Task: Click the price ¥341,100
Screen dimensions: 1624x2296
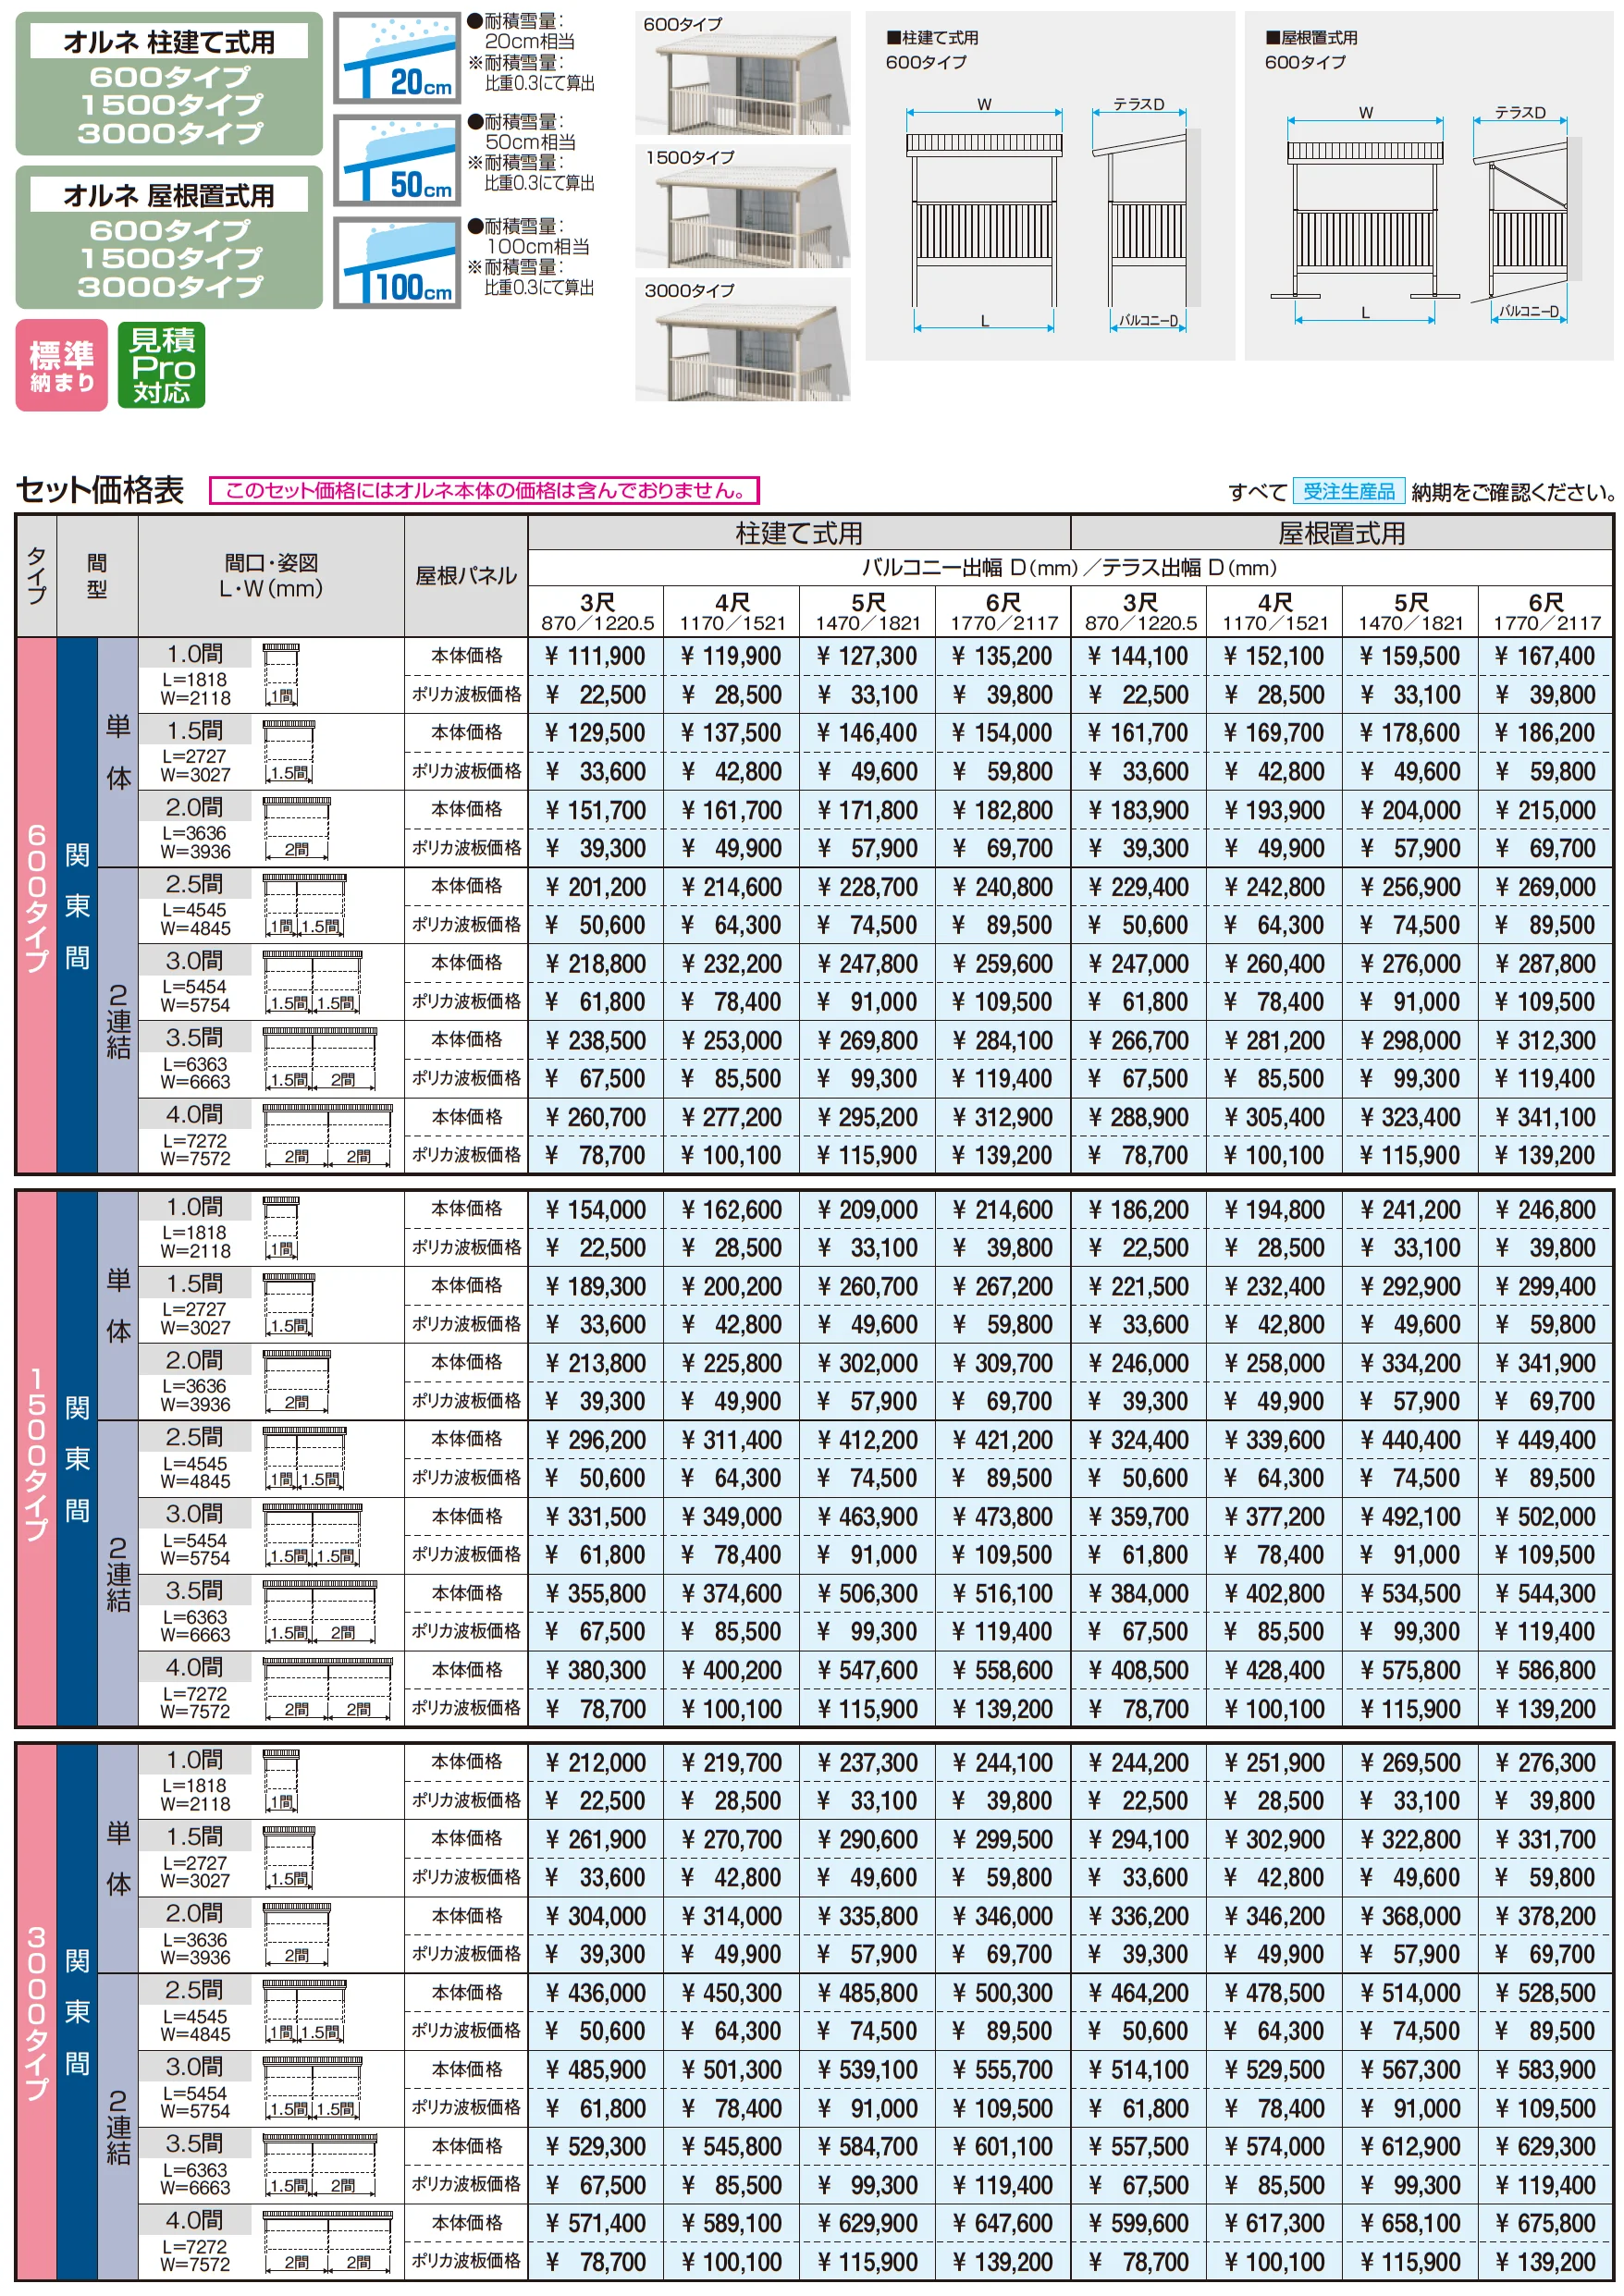Action: pos(1545,1117)
